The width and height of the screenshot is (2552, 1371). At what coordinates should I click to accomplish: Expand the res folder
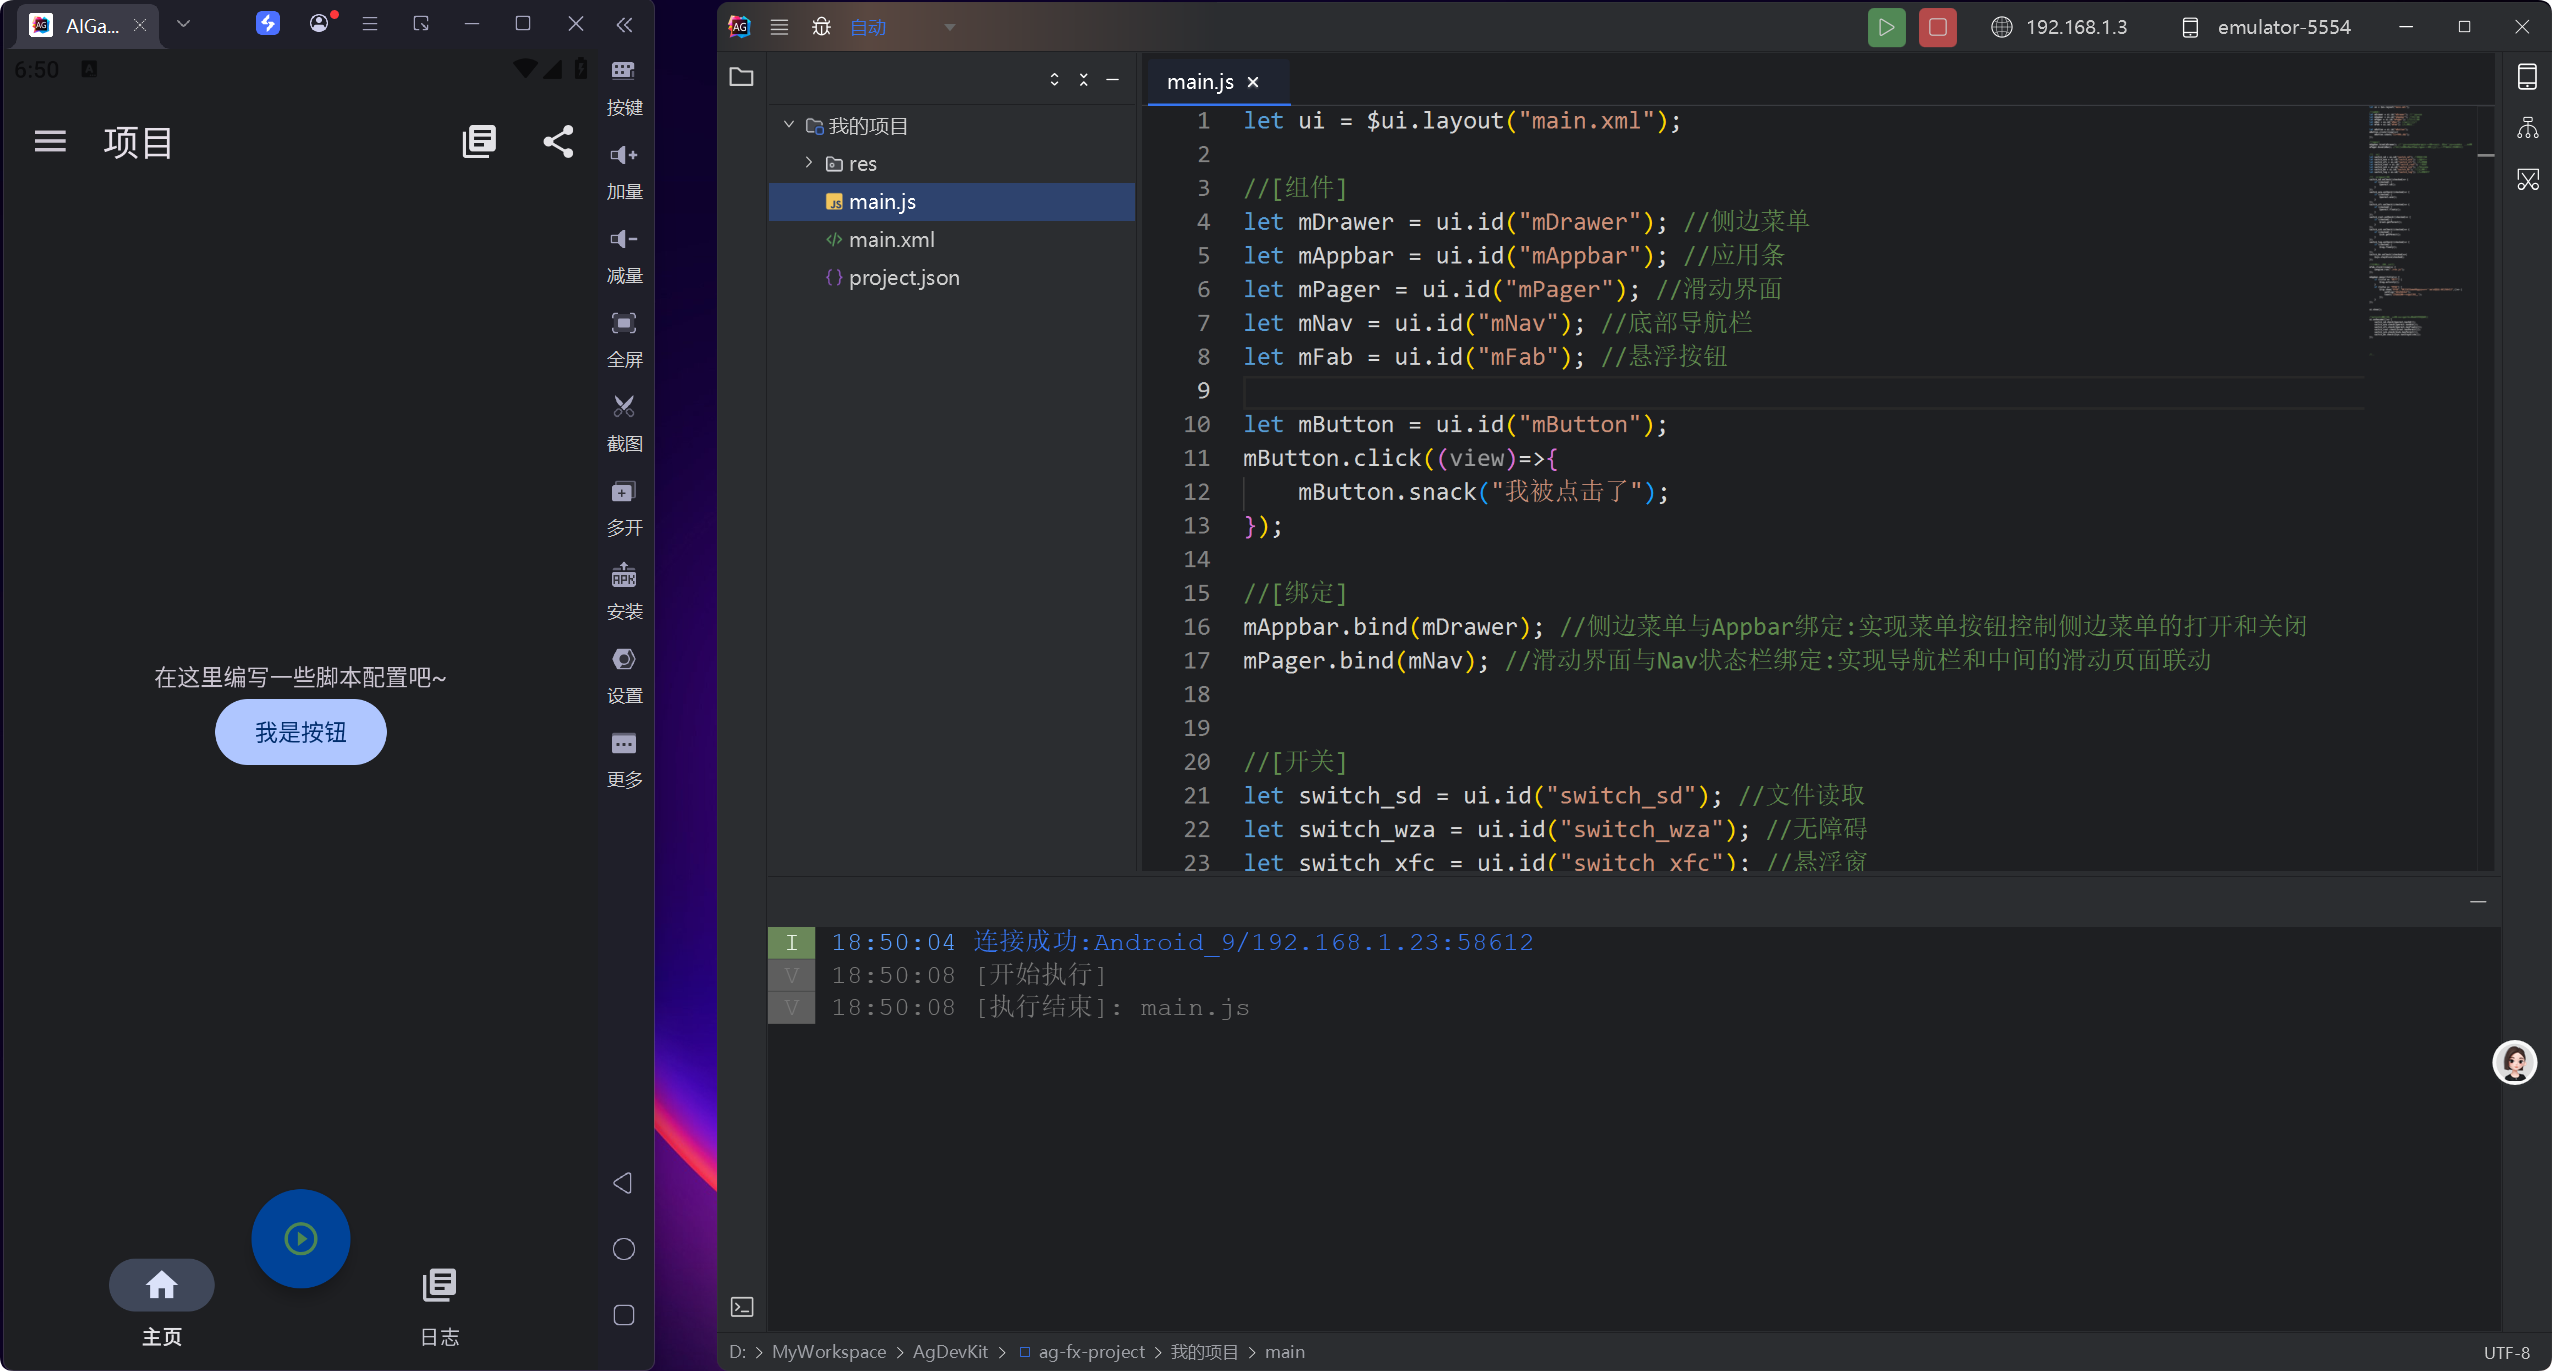(x=809, y=163)
